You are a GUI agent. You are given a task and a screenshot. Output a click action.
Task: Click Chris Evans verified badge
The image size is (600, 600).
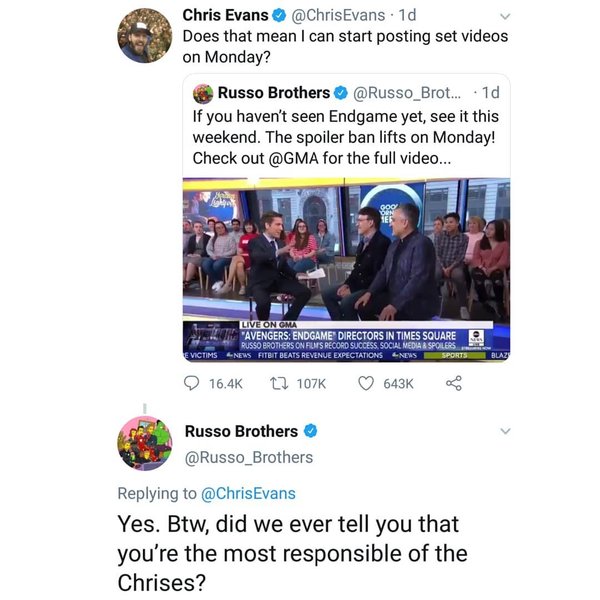click(279, 15)
